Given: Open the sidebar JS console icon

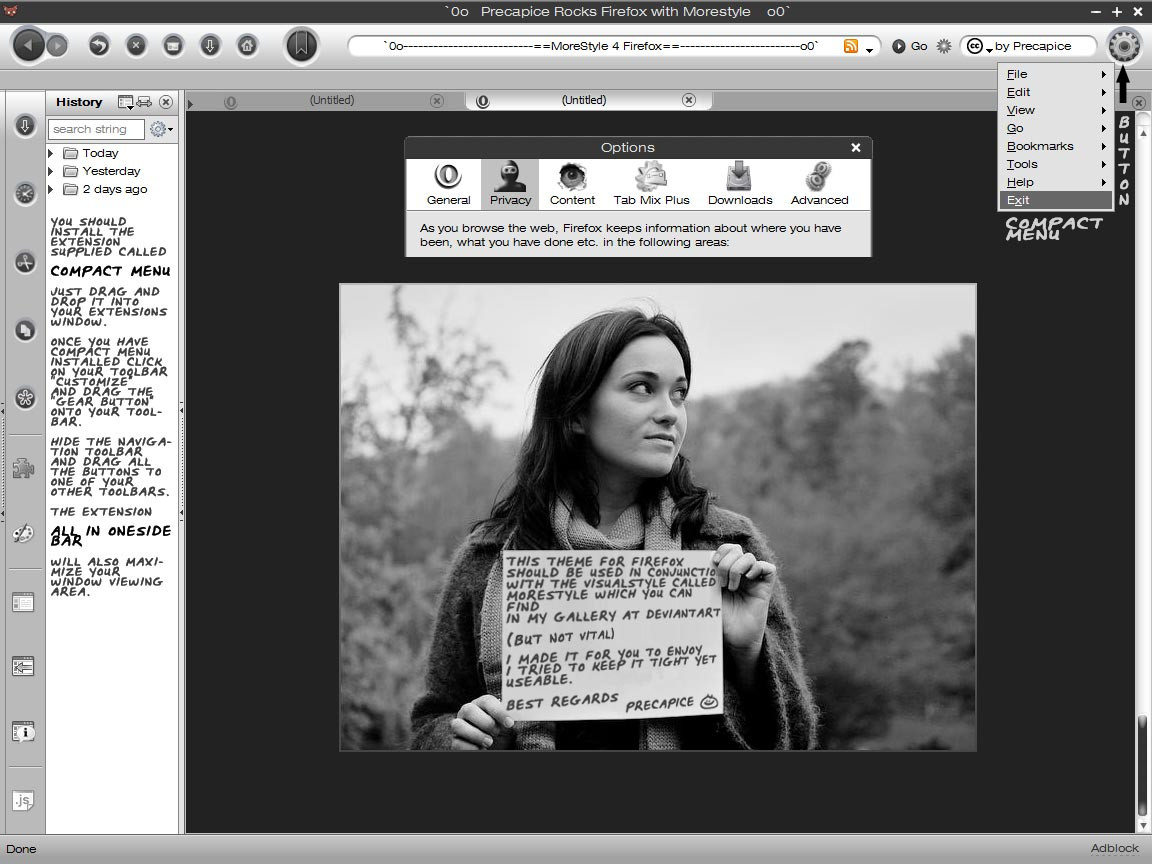Looking at the screenshot, I should [x=24, y=800].
